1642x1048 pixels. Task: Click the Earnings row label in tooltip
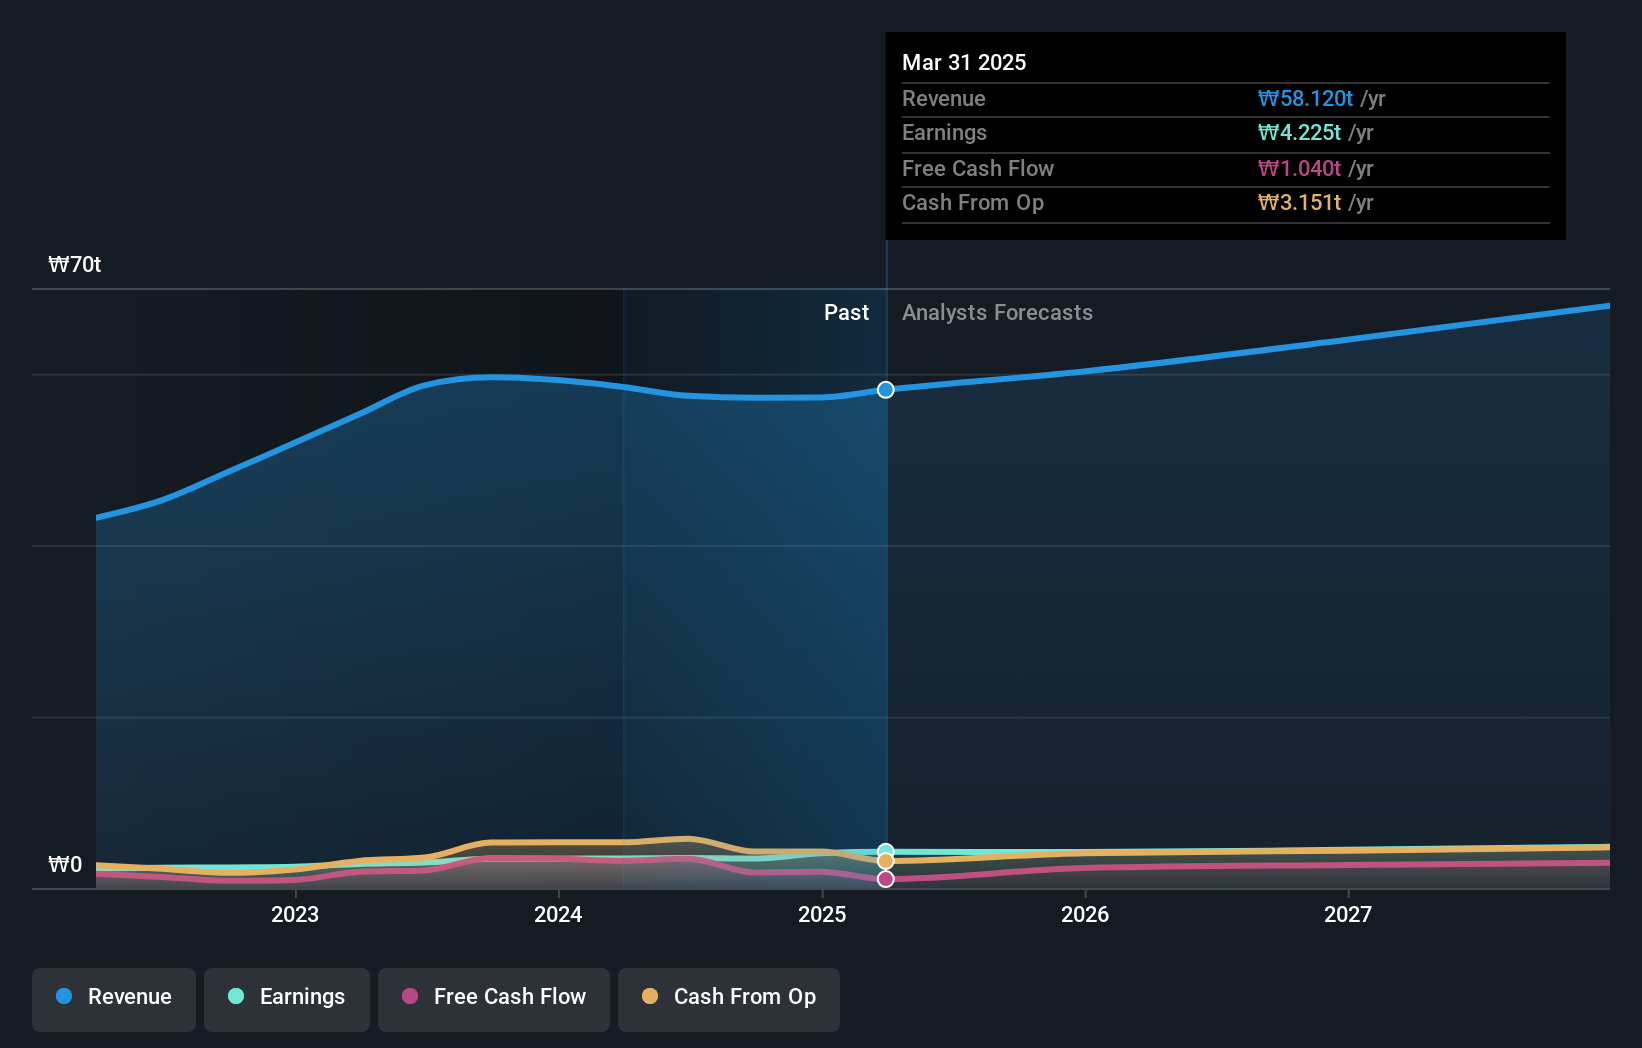tap(944, 132)
